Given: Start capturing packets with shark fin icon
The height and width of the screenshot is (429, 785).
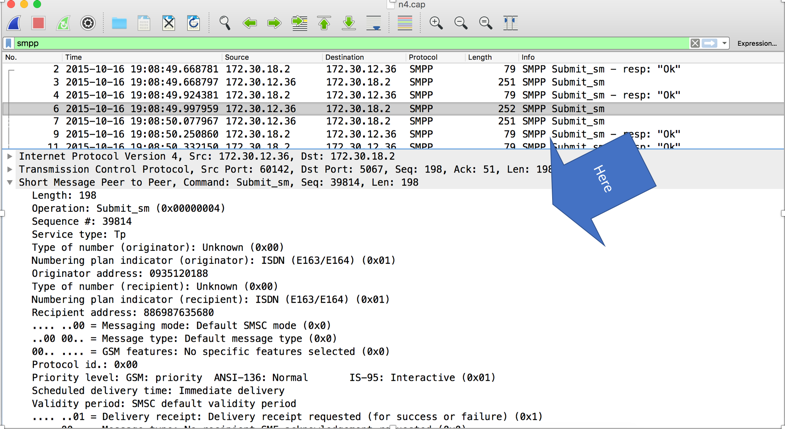Looking at the screenshot, I should coord(14,23).
